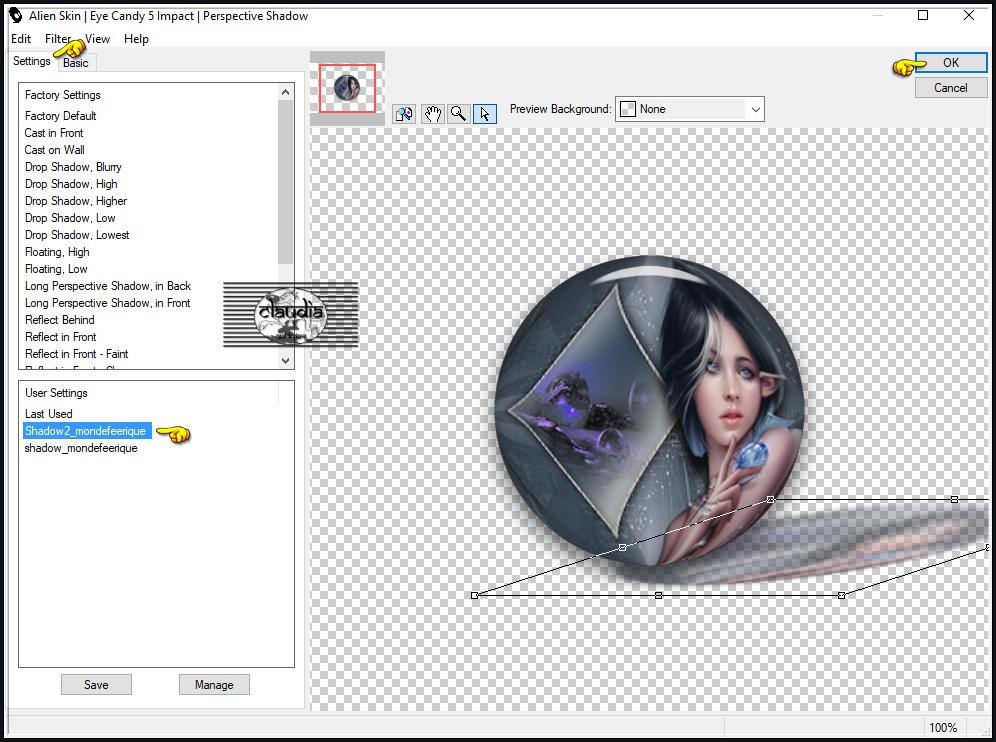Screen dimensions: 996x742
Task: Click the shadow box bottom-left corner handle
Action: tap(474, 595)
